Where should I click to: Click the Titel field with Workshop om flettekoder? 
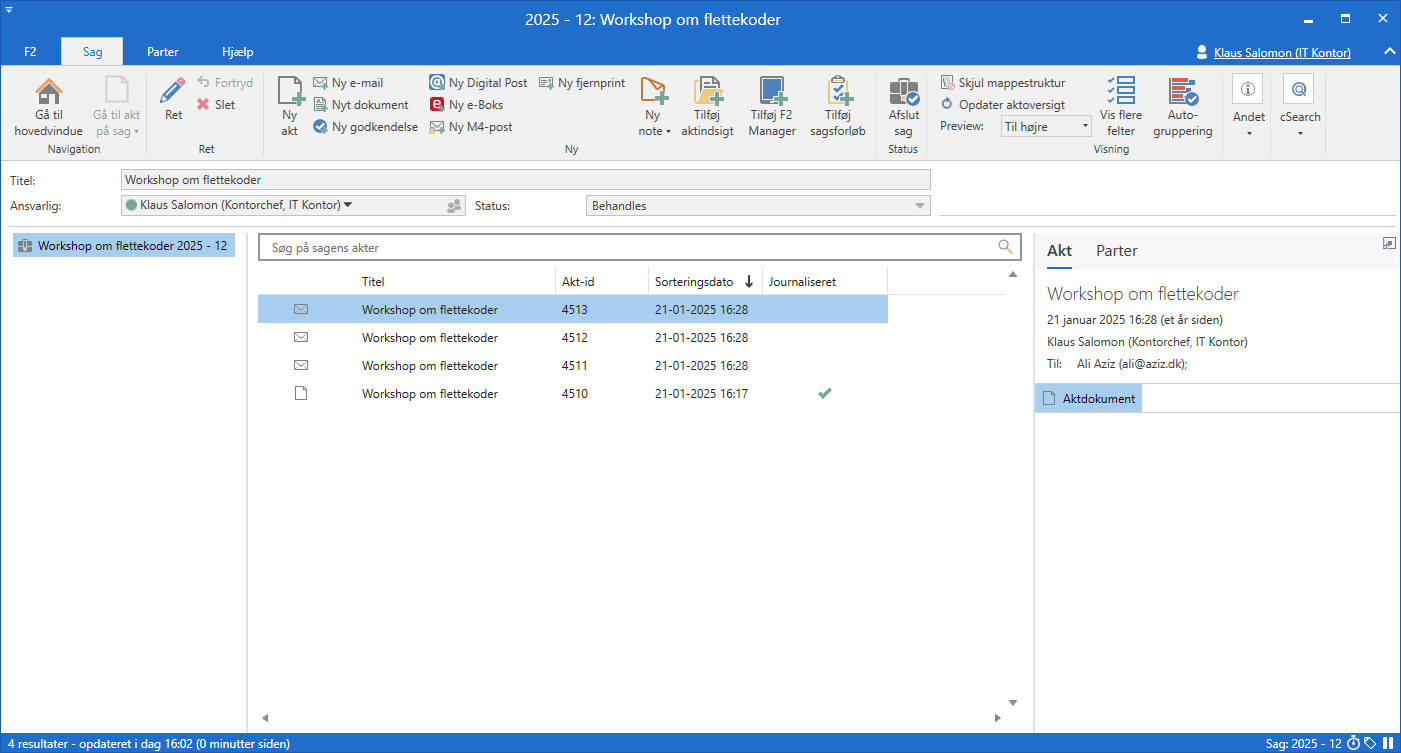pyautogui.click(x=525, y=180)
